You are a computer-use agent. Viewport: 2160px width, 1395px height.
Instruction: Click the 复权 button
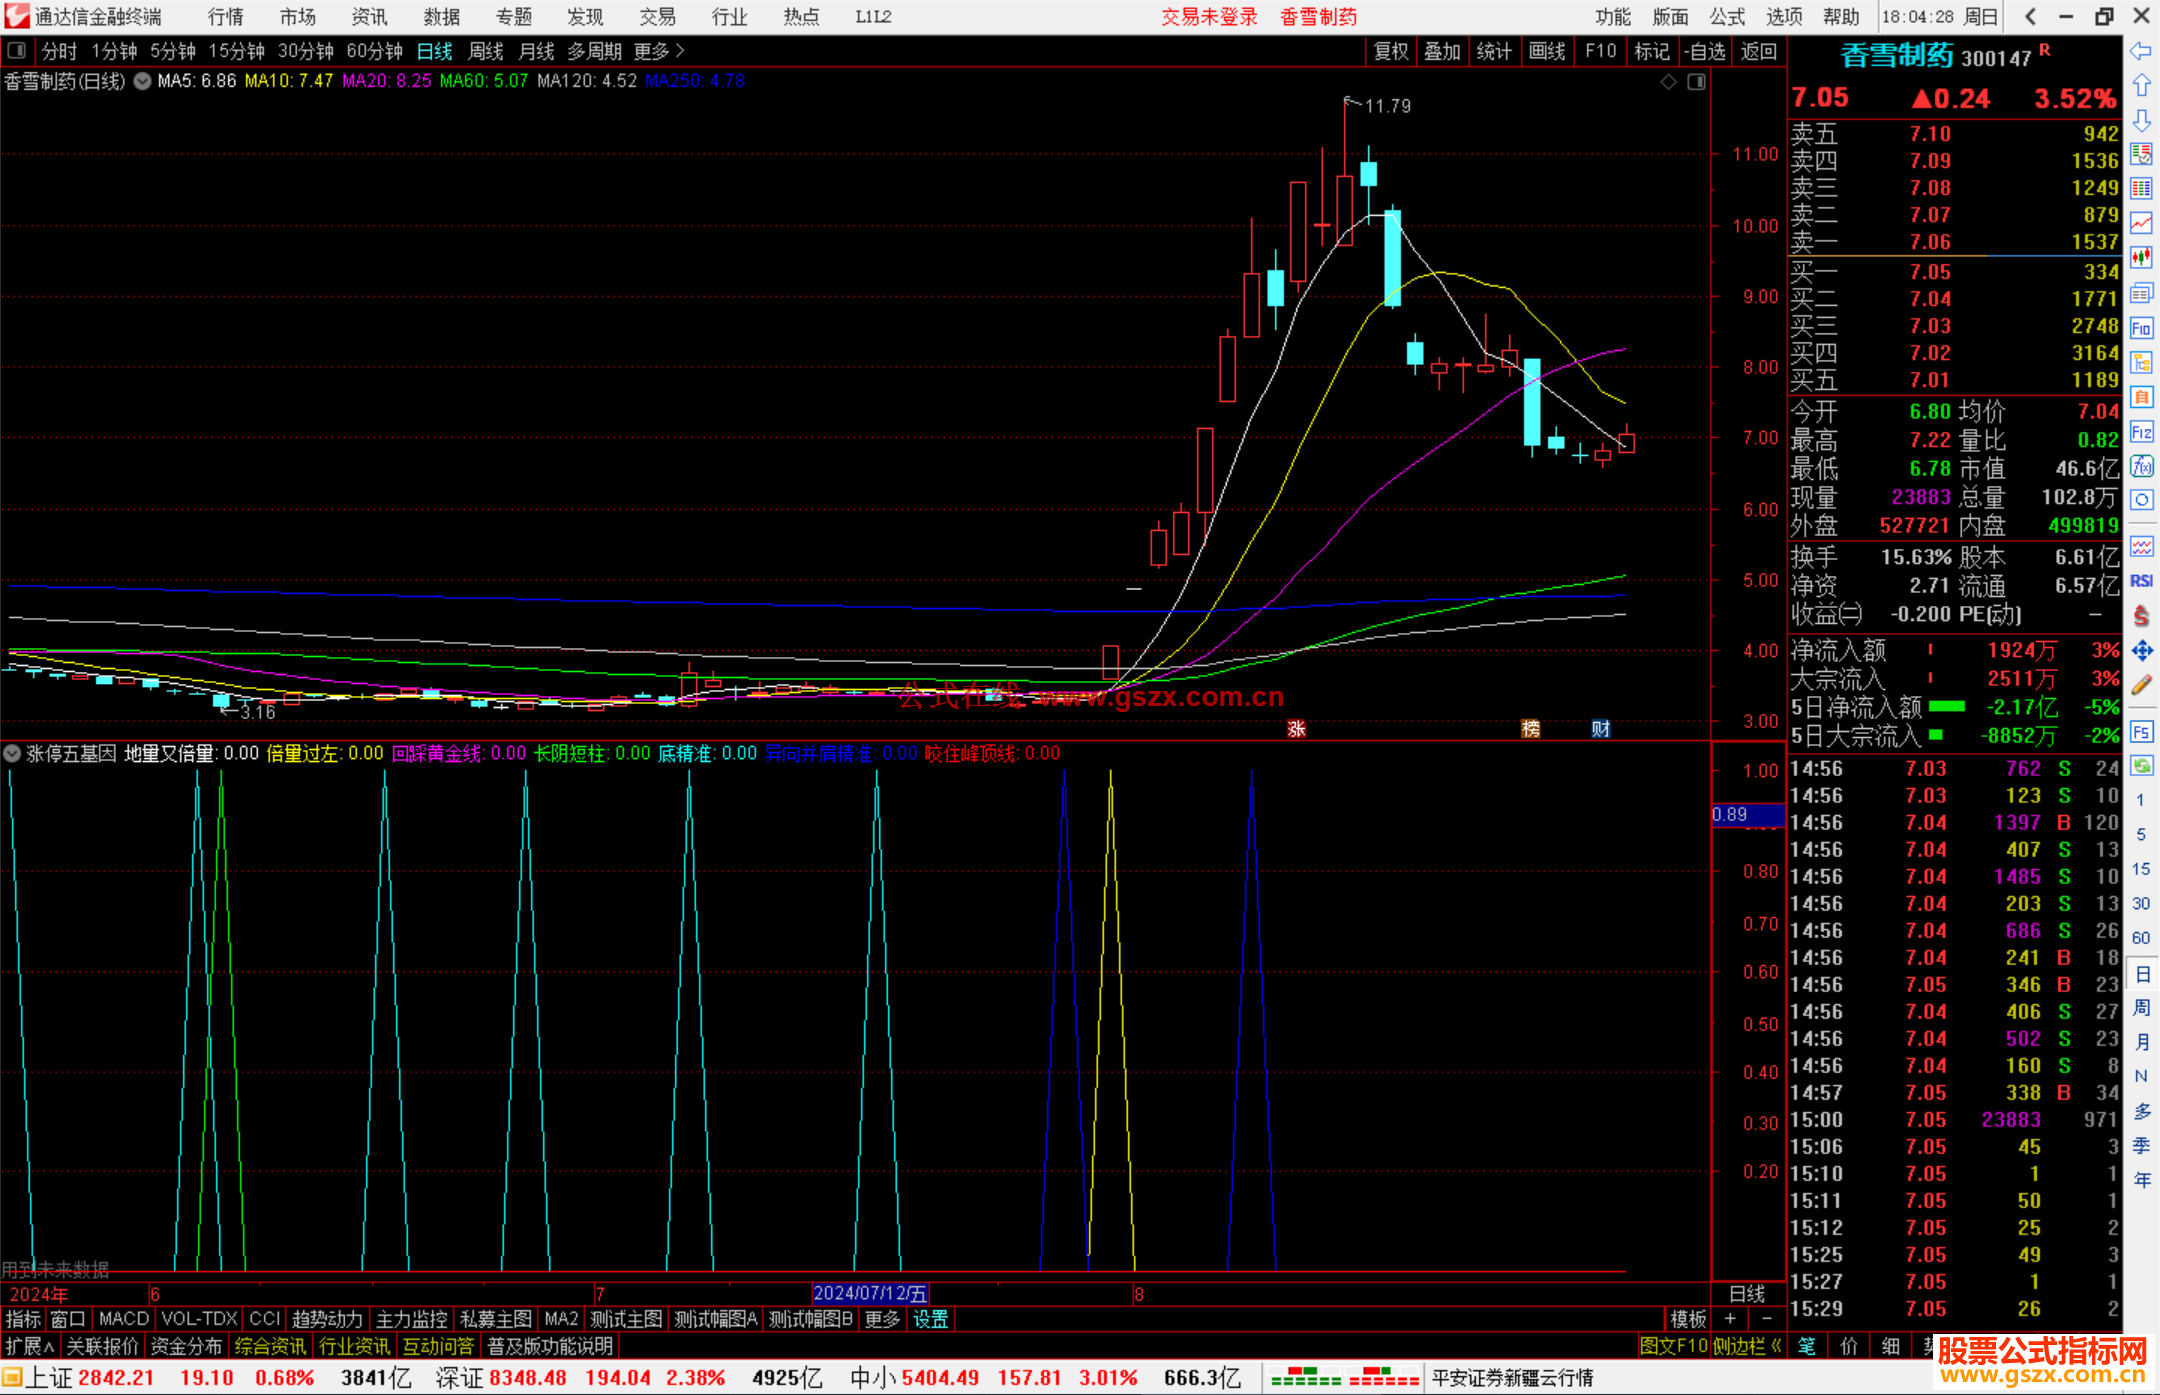tap(1391, 51)
